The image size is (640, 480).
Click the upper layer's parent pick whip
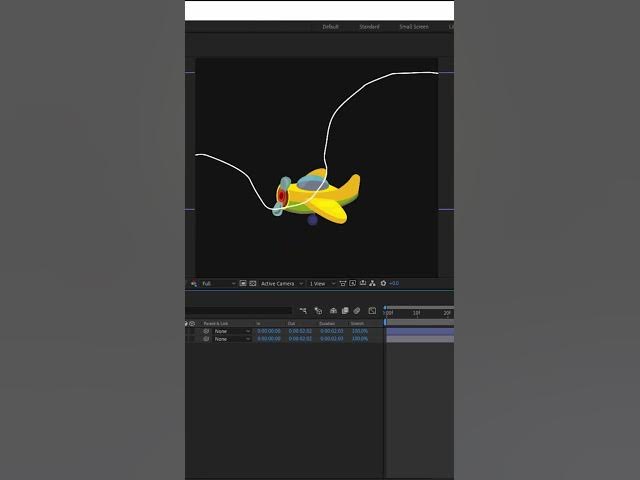(206, 331)
